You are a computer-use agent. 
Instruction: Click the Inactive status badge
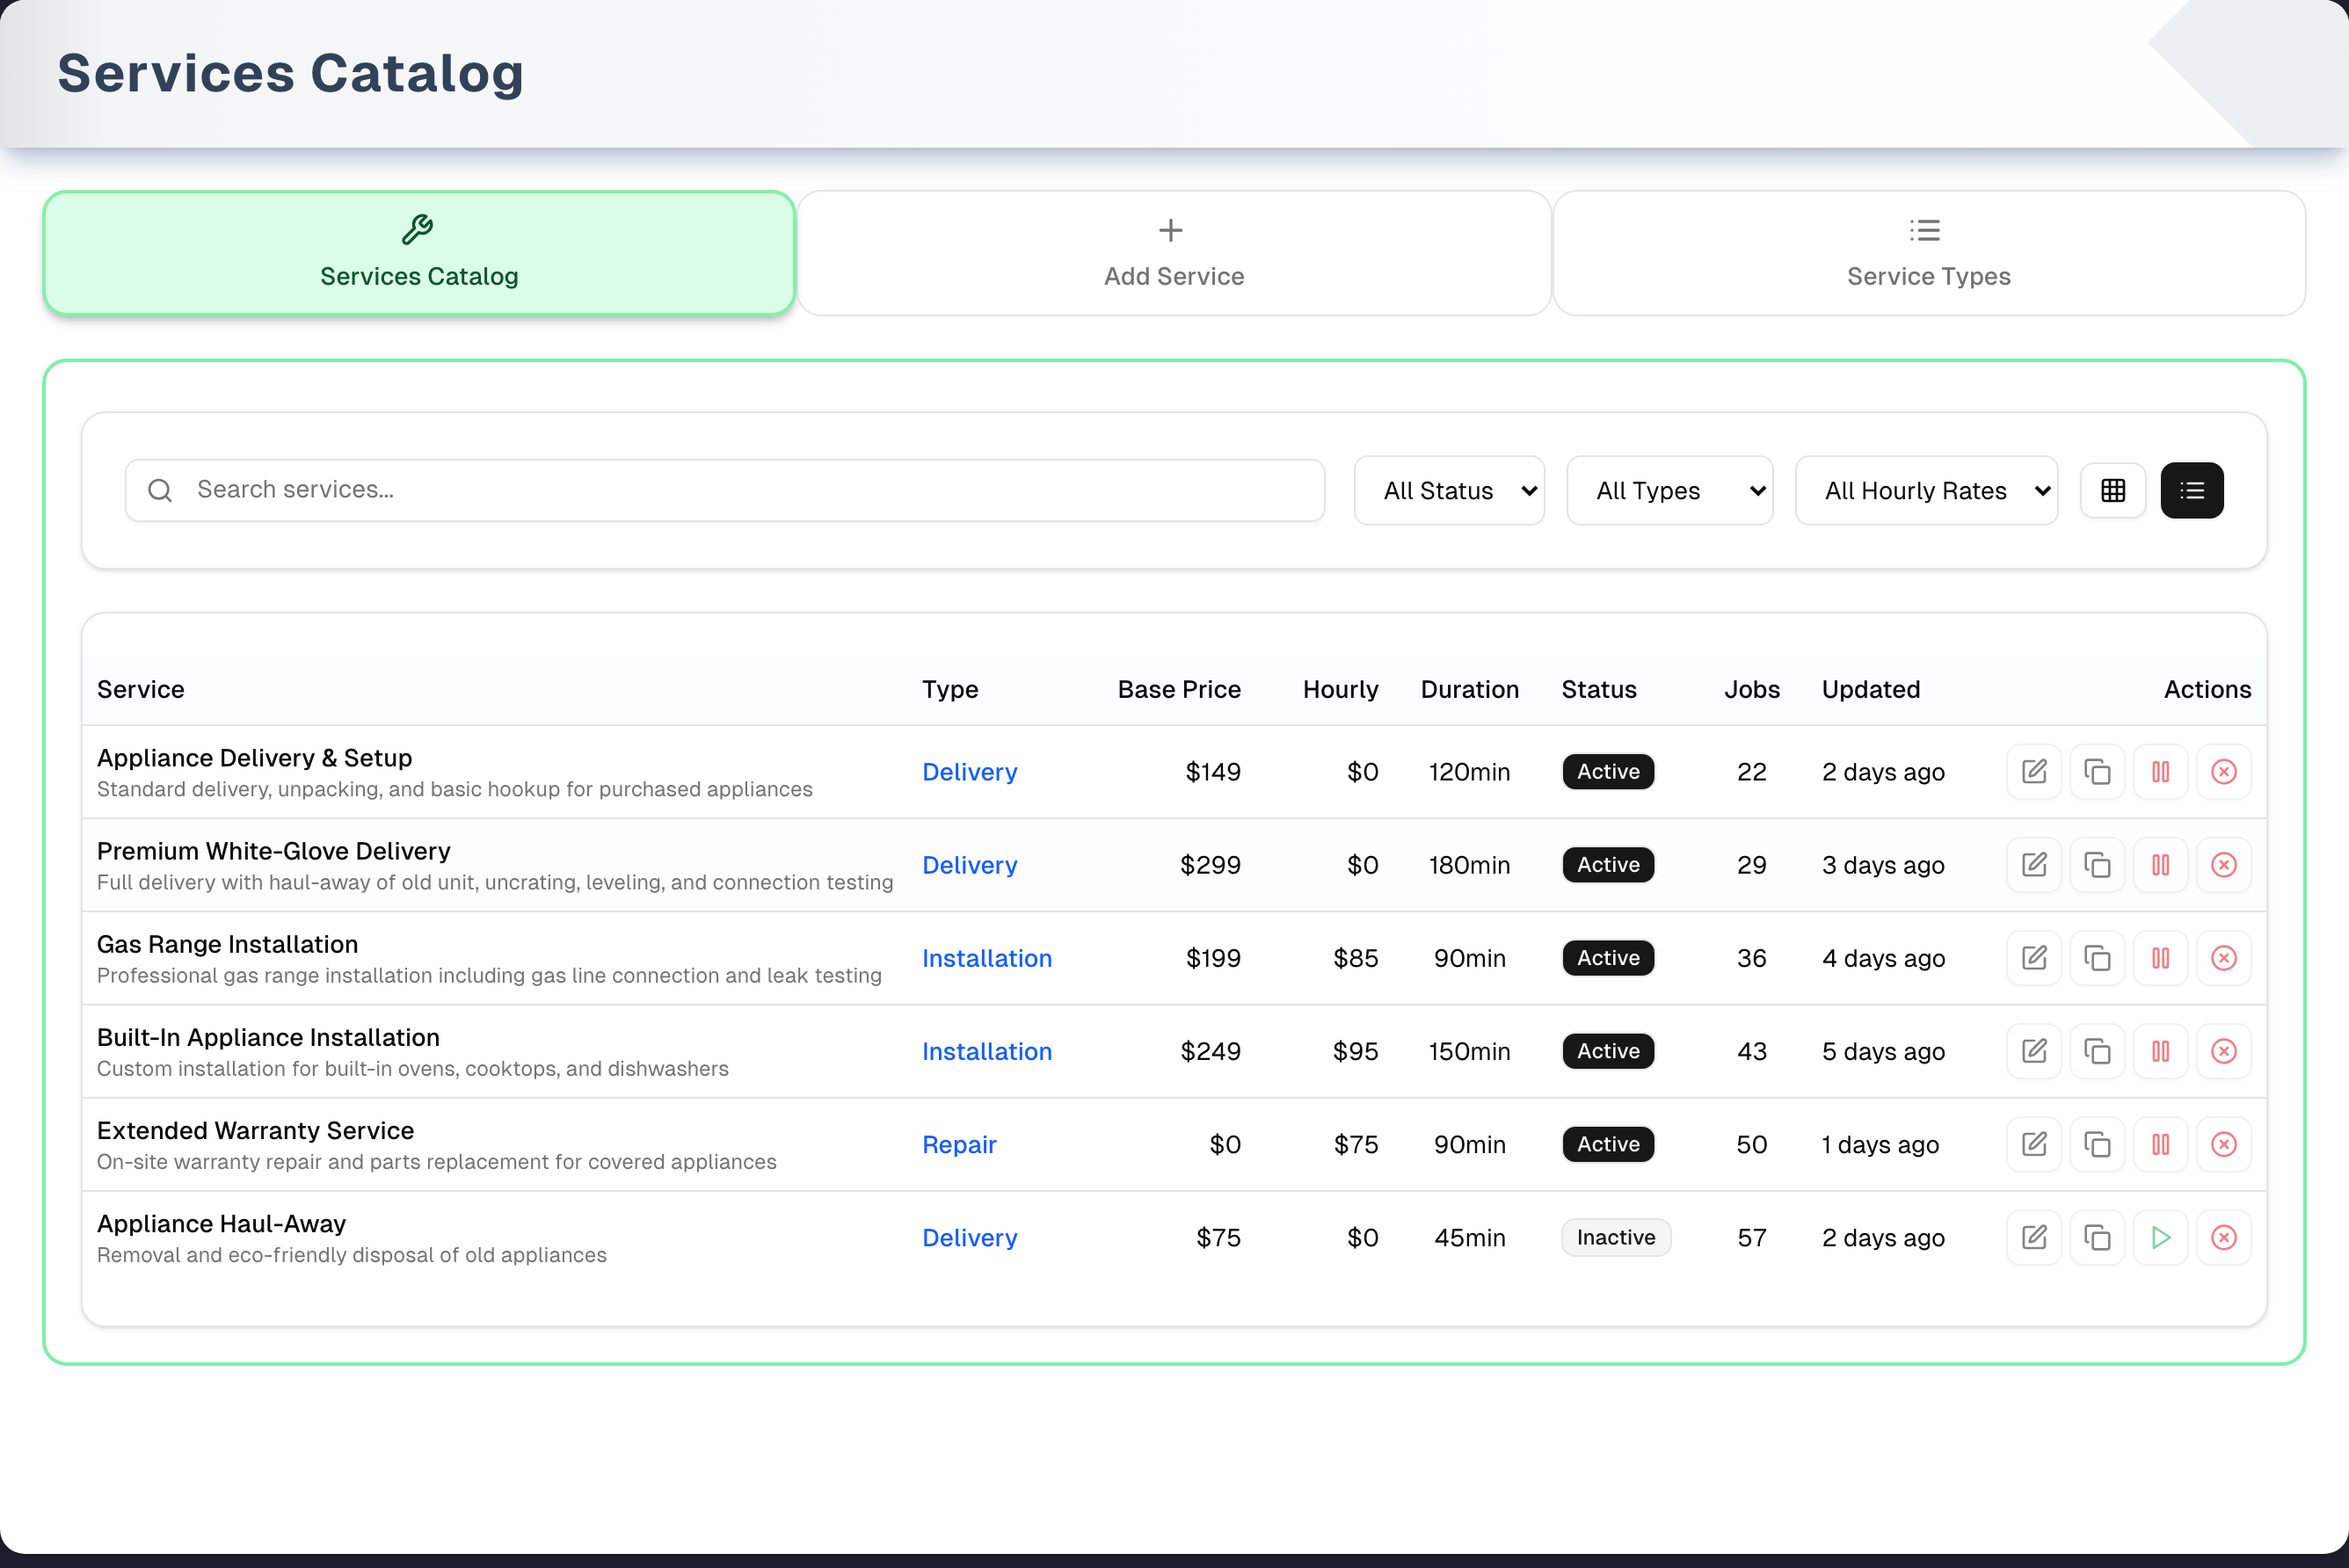1615,1237
